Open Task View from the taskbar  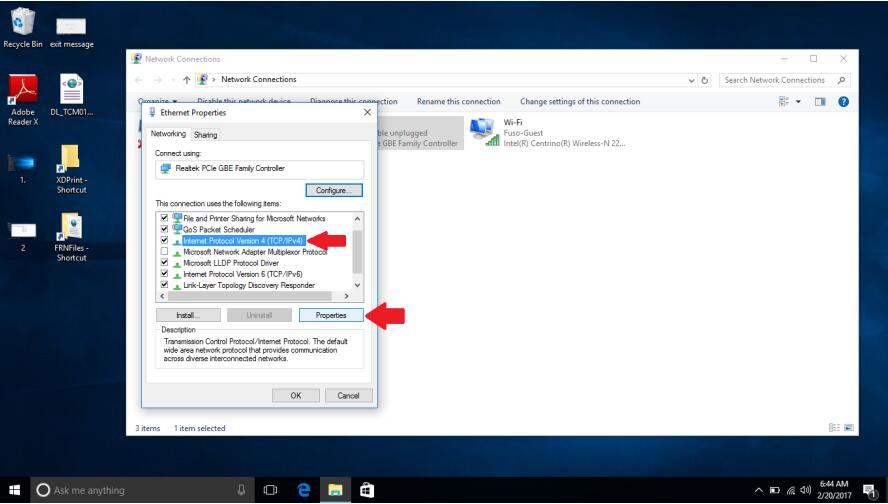tap(271, 490)
